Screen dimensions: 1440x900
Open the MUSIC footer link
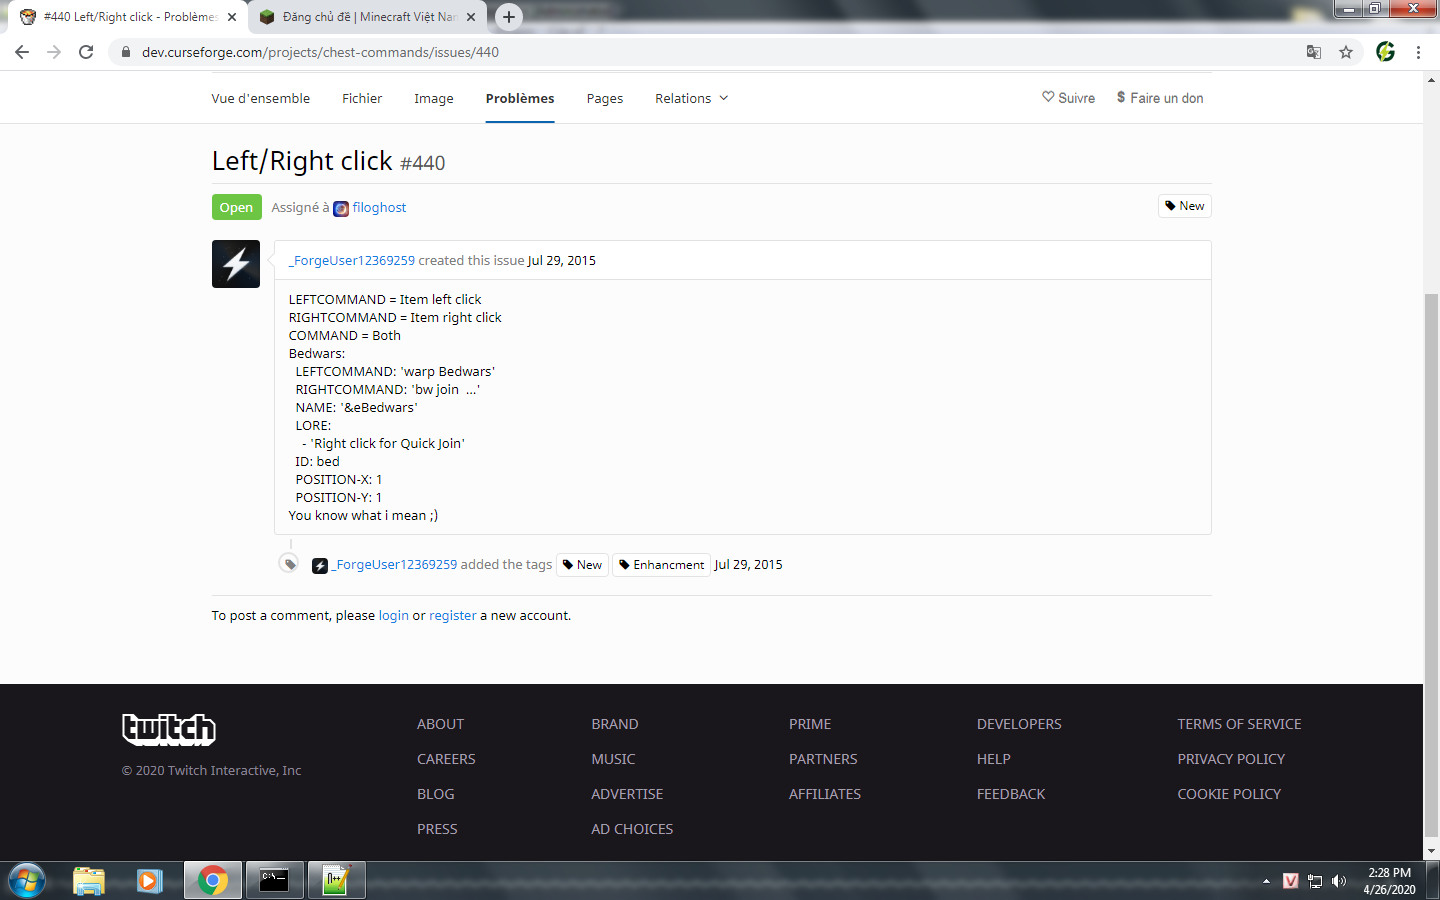(613, 759)
